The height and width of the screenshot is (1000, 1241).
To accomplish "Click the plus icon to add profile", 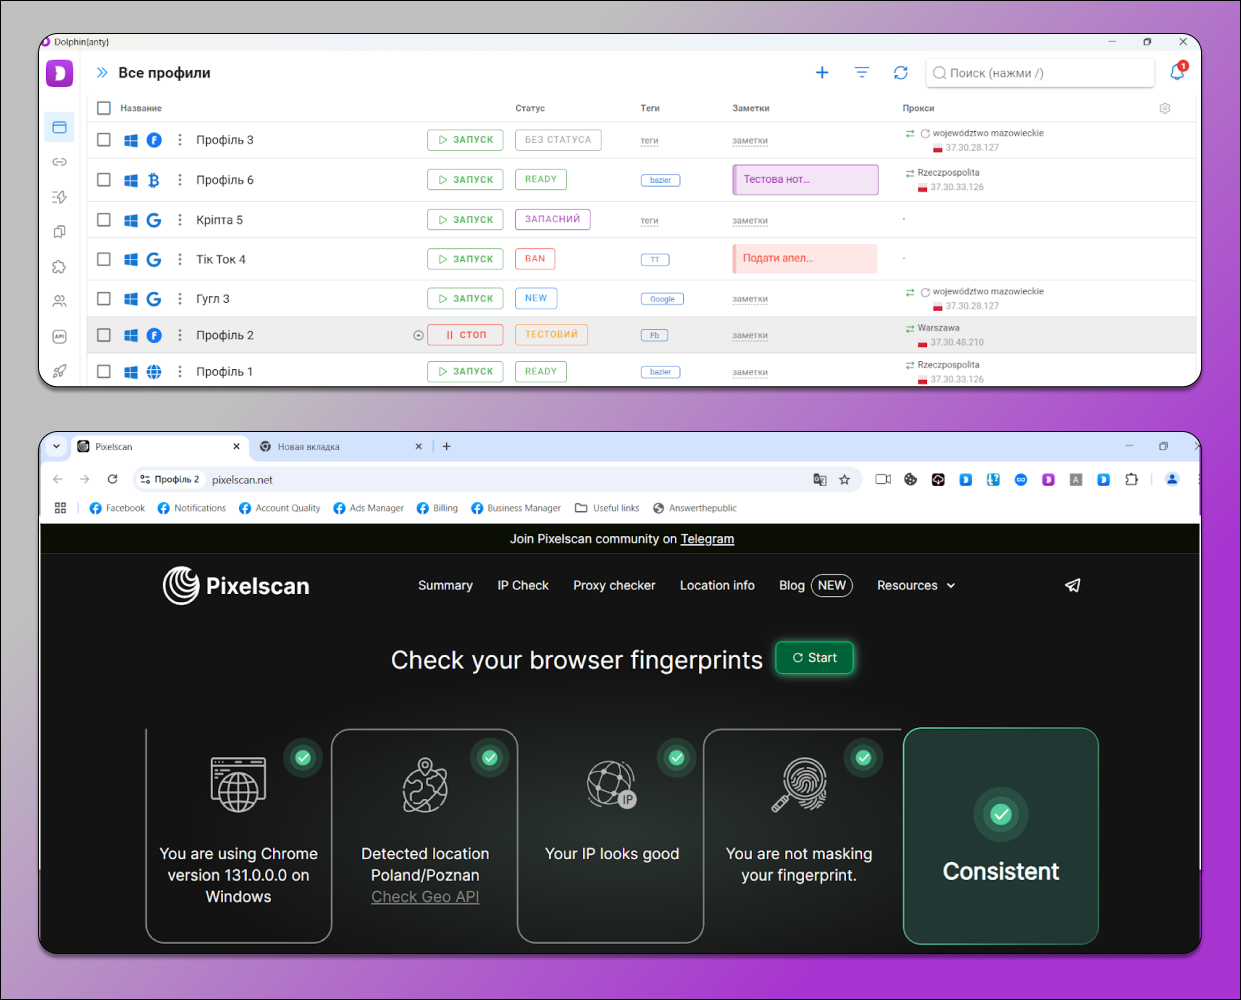I will [822, 73].
